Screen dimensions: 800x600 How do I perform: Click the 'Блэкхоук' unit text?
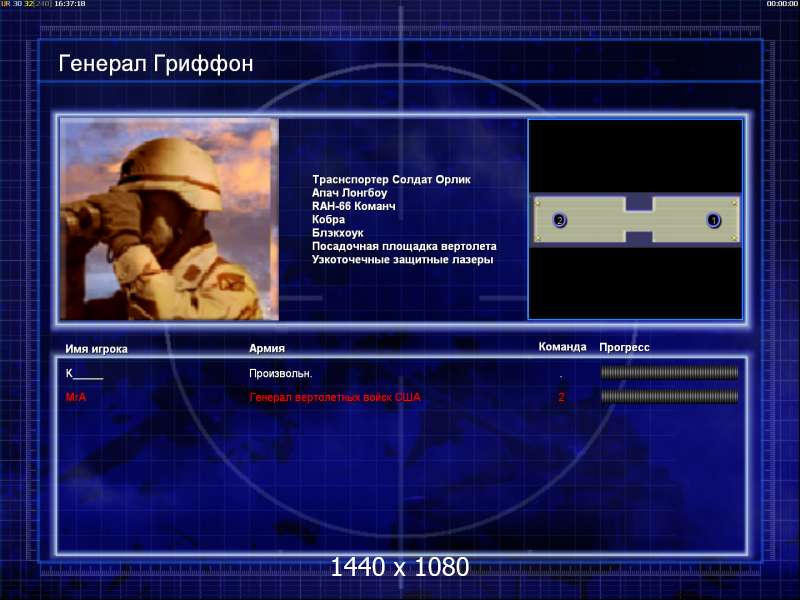tap(338, 233)
